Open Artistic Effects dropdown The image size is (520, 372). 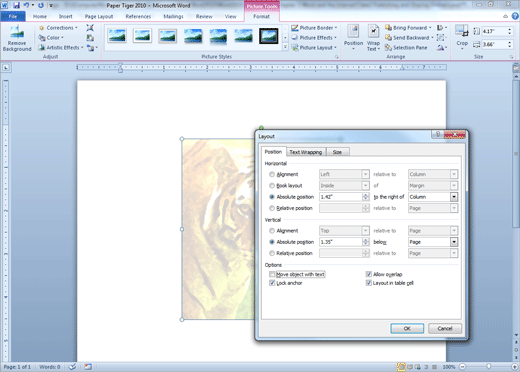[x=61, y=48]
